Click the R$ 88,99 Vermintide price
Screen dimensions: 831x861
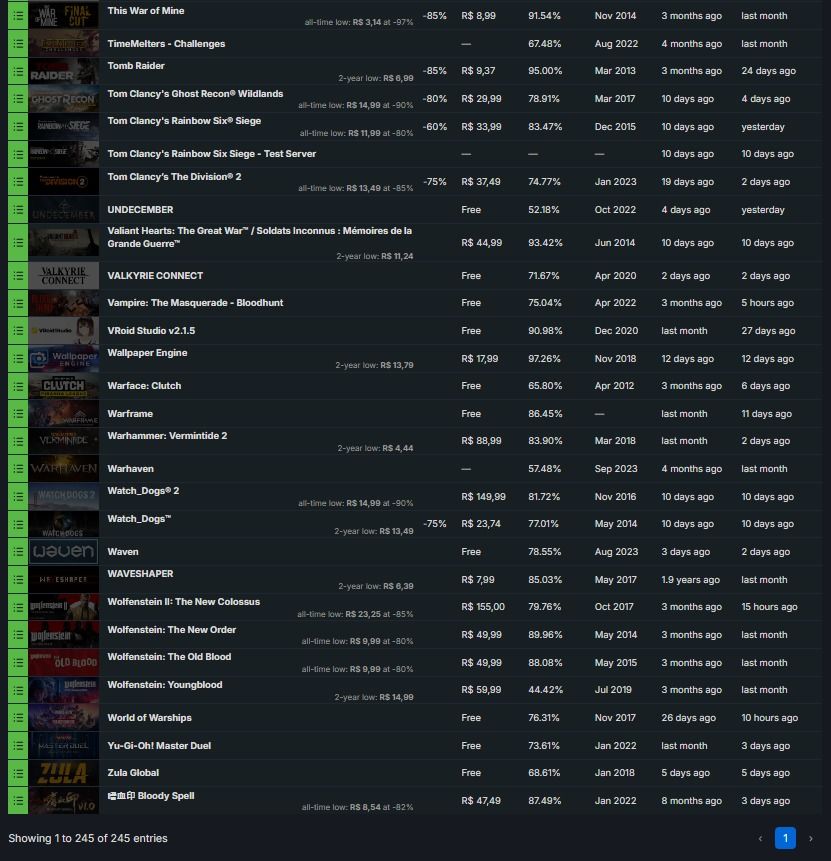pos(481,441)
